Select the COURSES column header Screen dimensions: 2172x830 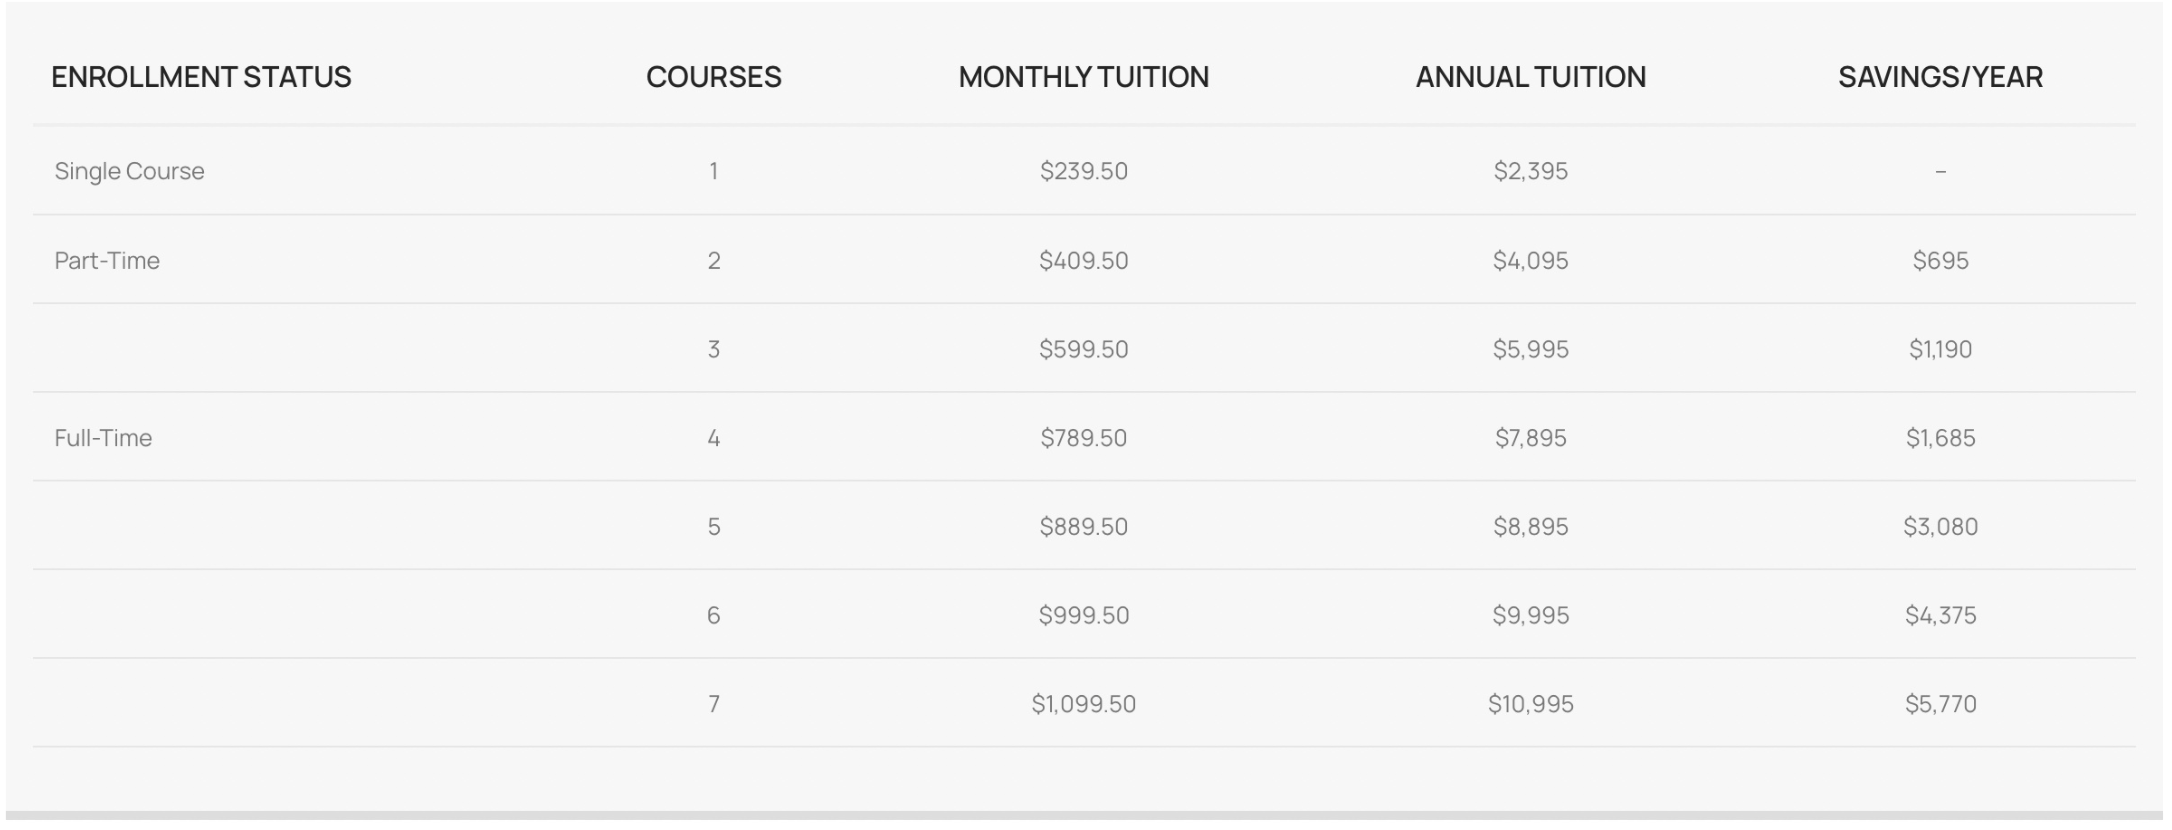[x=714, y=77]
